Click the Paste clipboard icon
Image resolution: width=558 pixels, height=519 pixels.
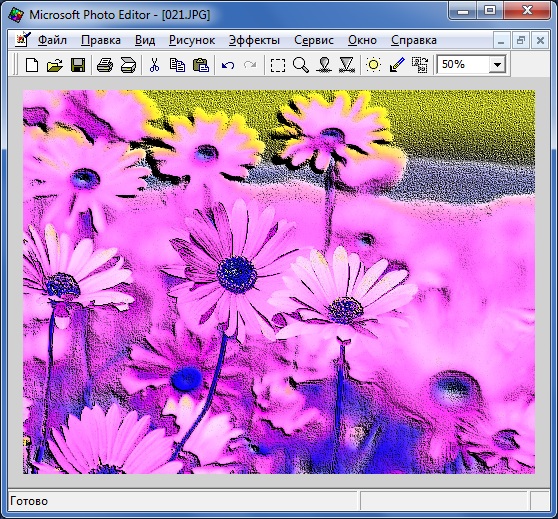click(200, 65)
